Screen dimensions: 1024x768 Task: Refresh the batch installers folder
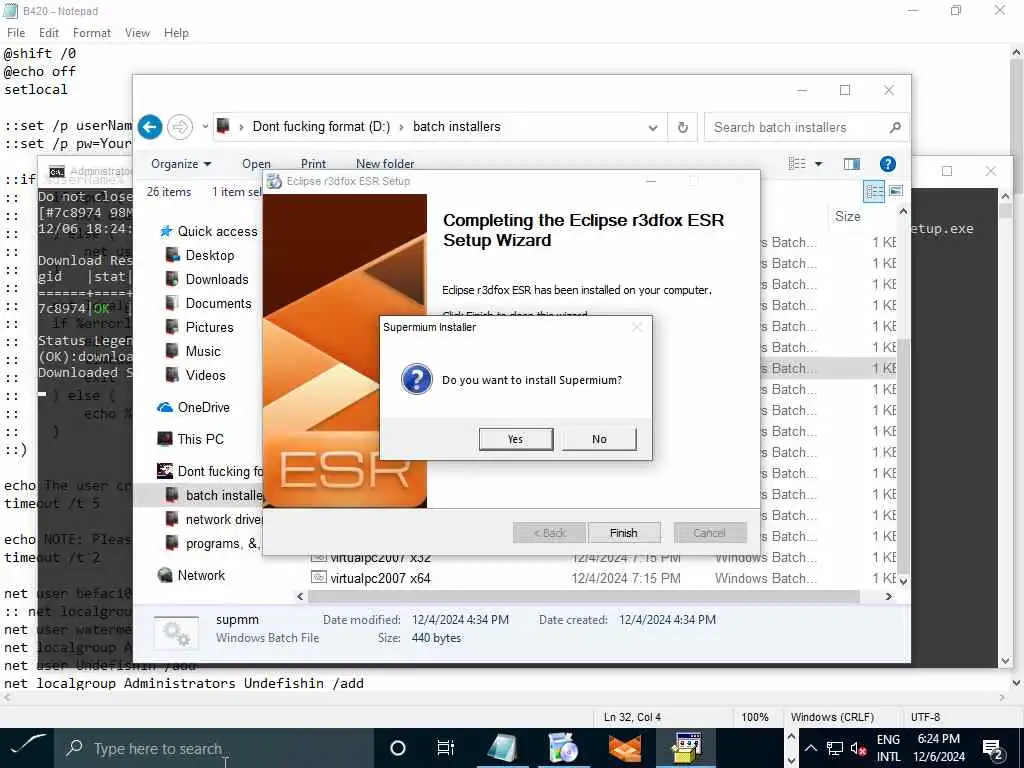pos(682,127)
